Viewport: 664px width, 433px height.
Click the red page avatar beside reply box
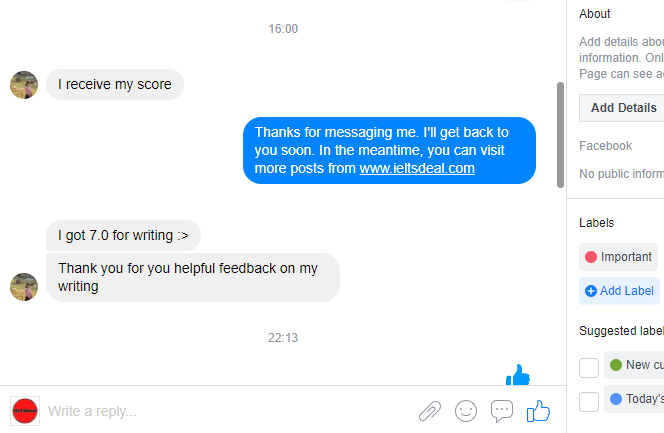coord(25,411)
